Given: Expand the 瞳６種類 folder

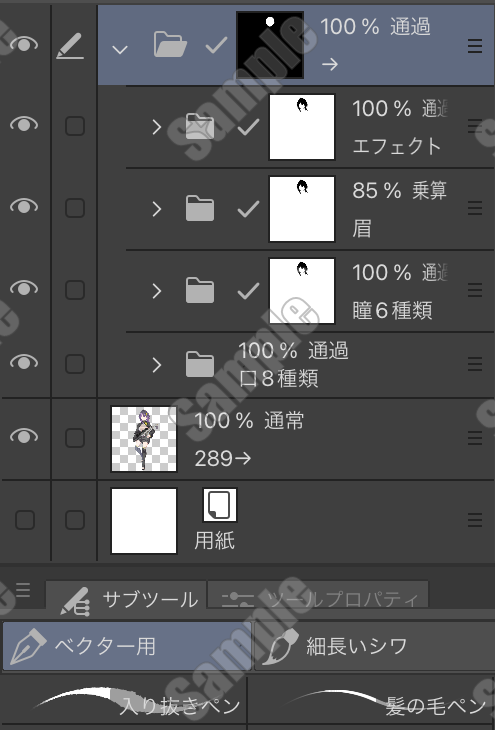Looking at the screenshot, I should [157, 291].
